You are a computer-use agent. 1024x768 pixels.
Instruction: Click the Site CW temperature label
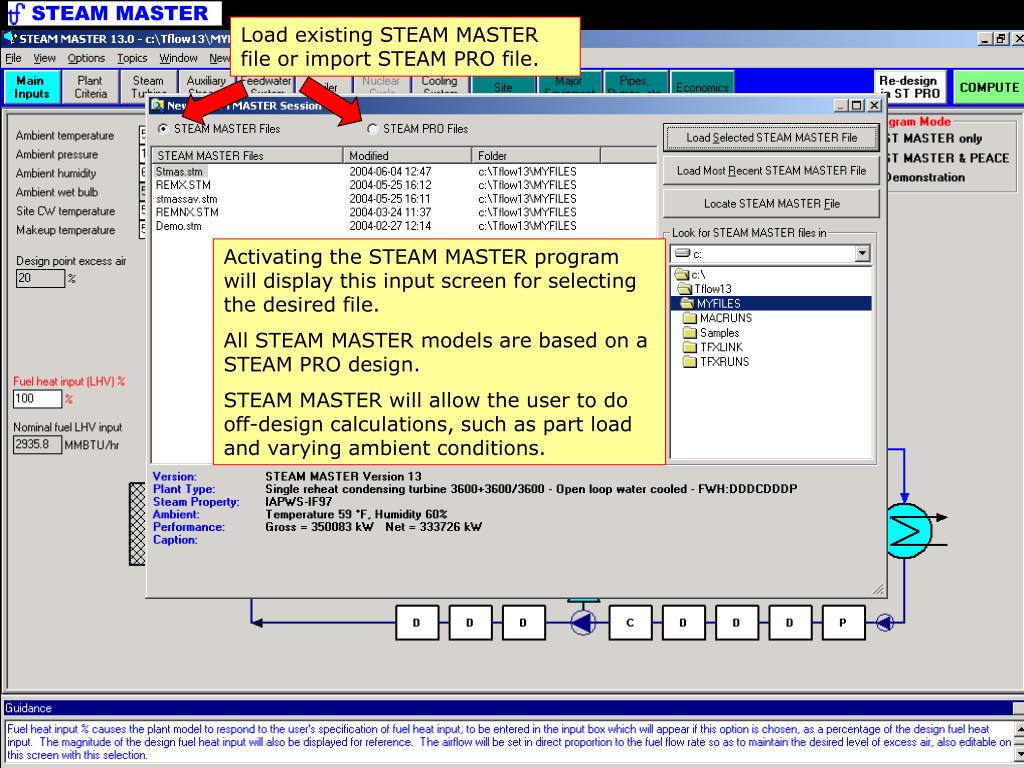click(x=65, y=211)
